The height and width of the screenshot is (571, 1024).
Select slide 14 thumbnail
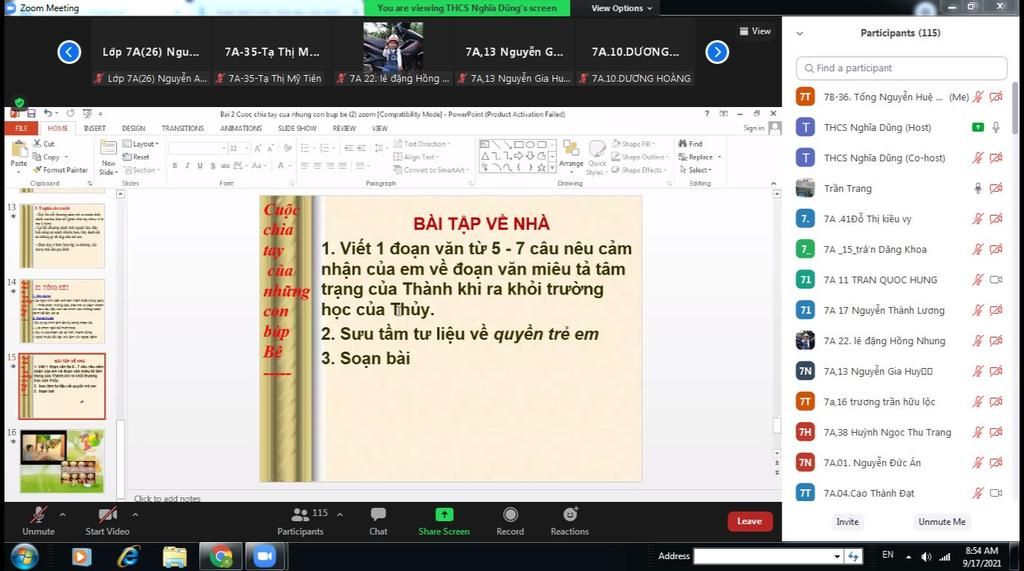tap(62, 311)
